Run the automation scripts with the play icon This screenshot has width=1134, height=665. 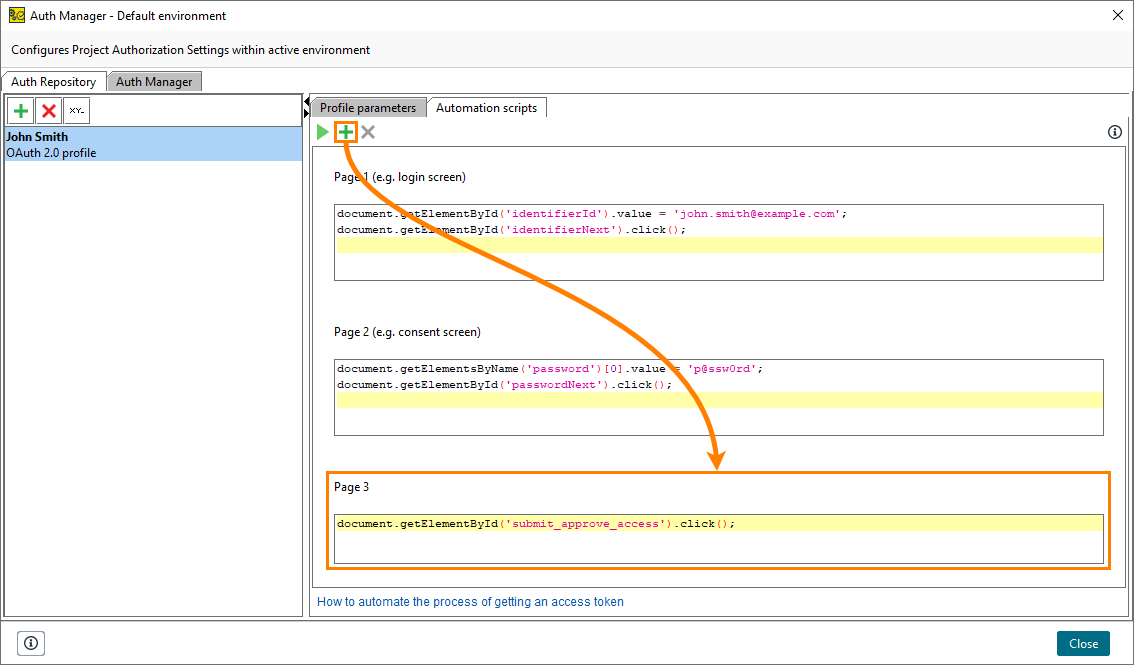[322, 131]
